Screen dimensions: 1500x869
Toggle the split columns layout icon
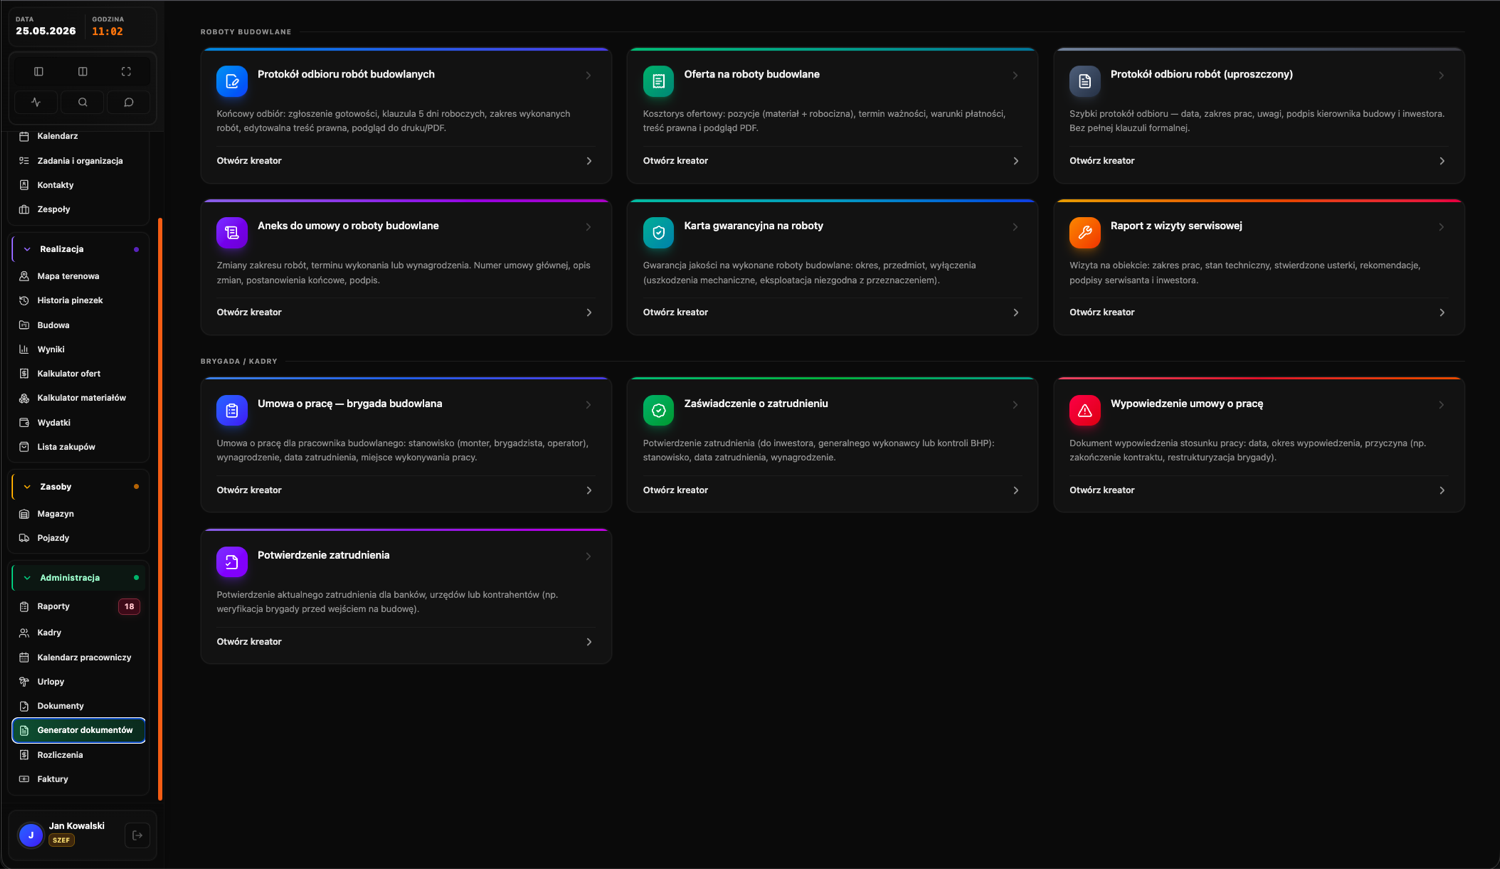pos(82,72)
